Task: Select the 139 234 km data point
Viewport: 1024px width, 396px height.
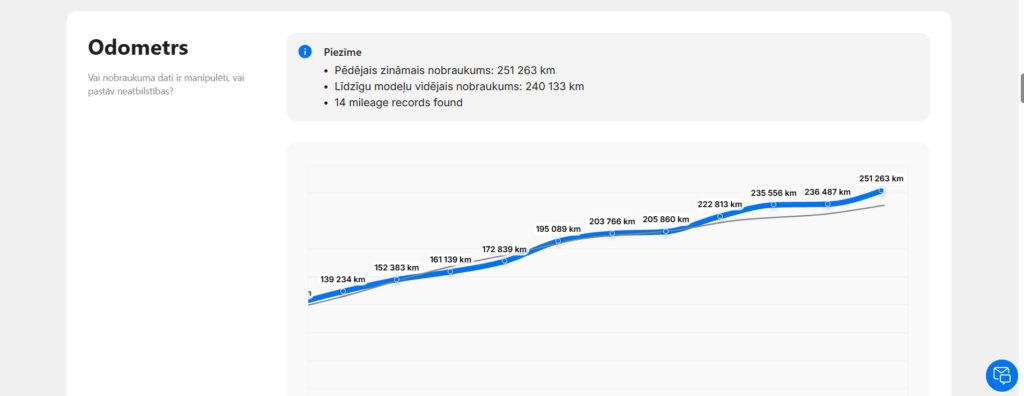Action: 343,291
